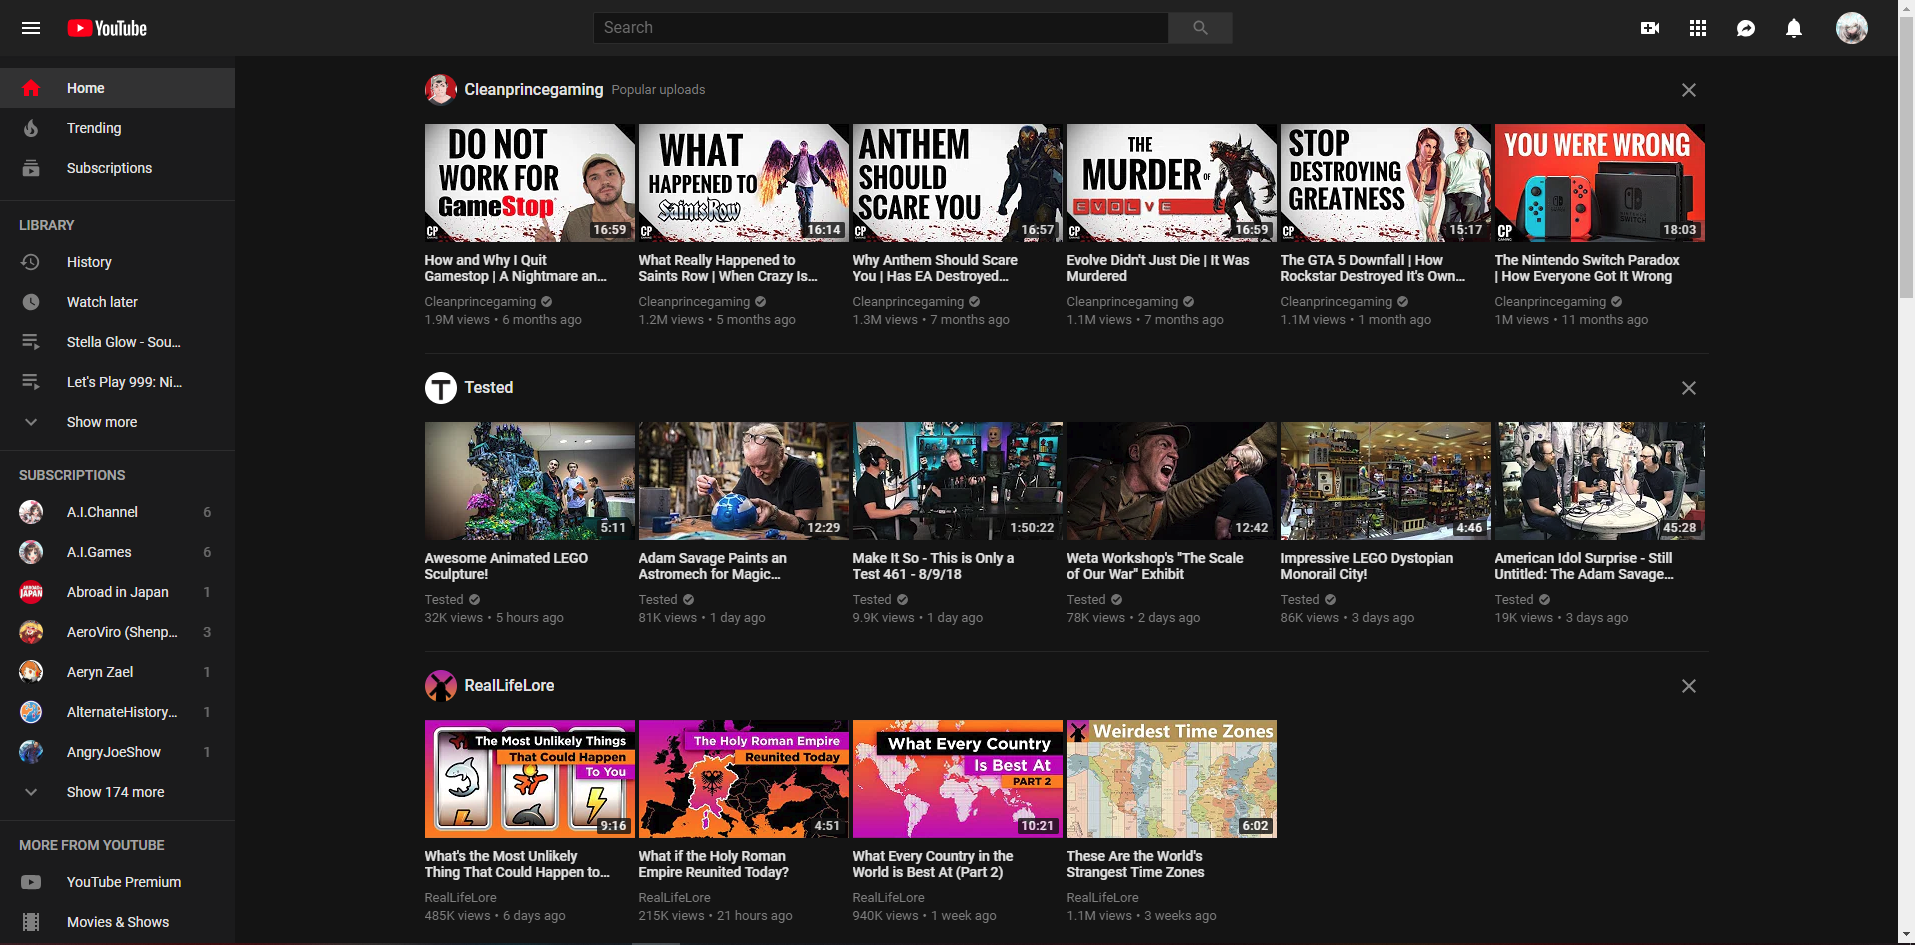The image size is (1915, 945).
Task: Open Subscriptions in the sidebar
Action: [x=117, y=168]
